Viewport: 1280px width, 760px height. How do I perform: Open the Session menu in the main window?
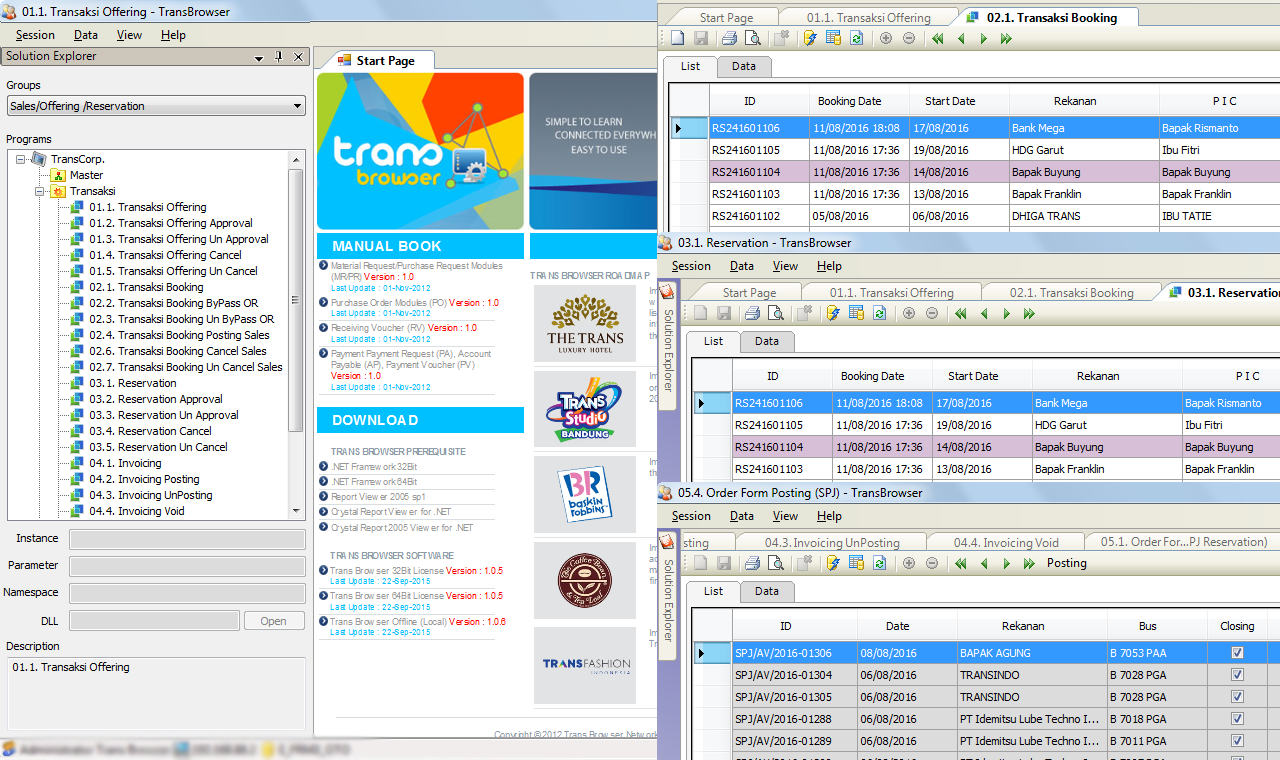[35, 35]
